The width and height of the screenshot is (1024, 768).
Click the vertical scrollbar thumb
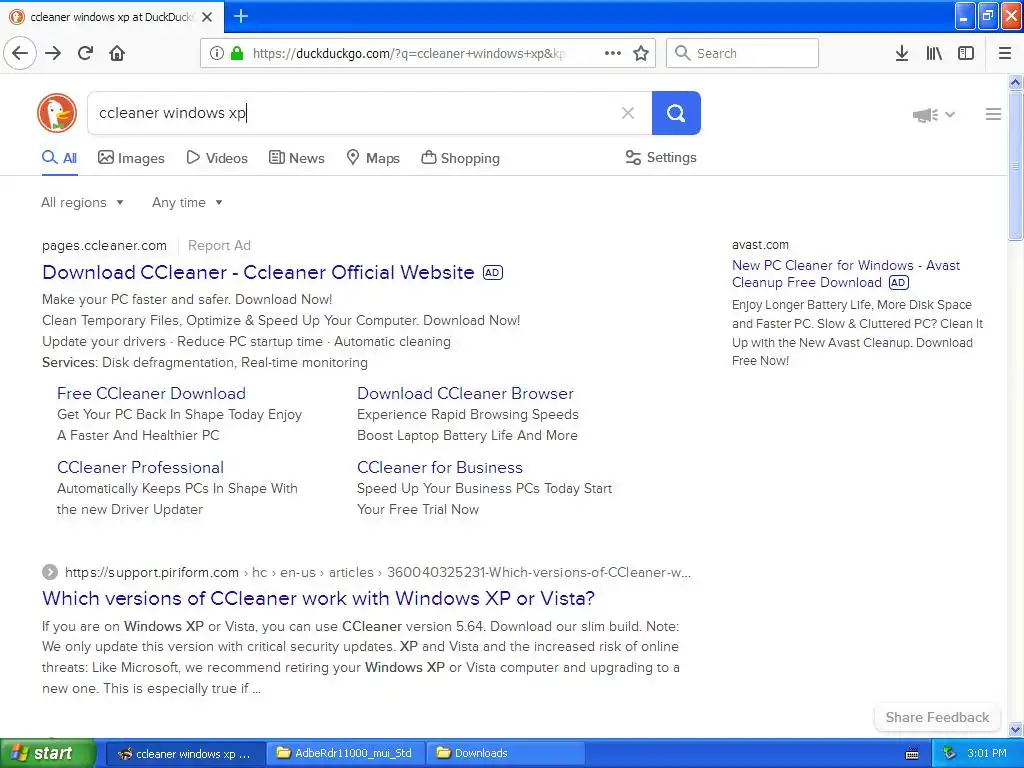point(1016,166)
